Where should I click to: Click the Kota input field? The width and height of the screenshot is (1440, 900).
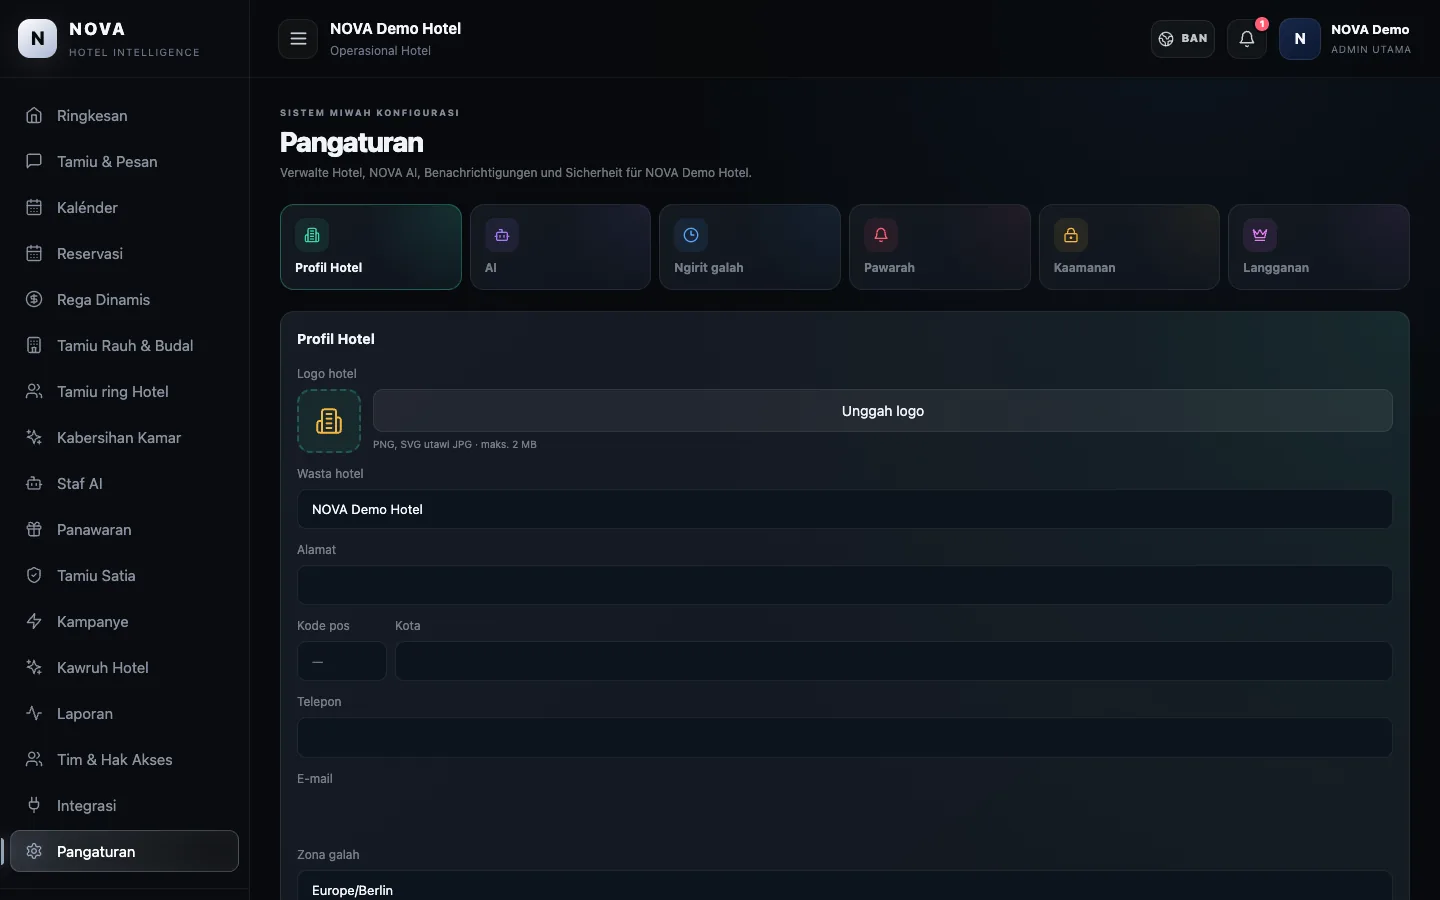pos(894,661)
